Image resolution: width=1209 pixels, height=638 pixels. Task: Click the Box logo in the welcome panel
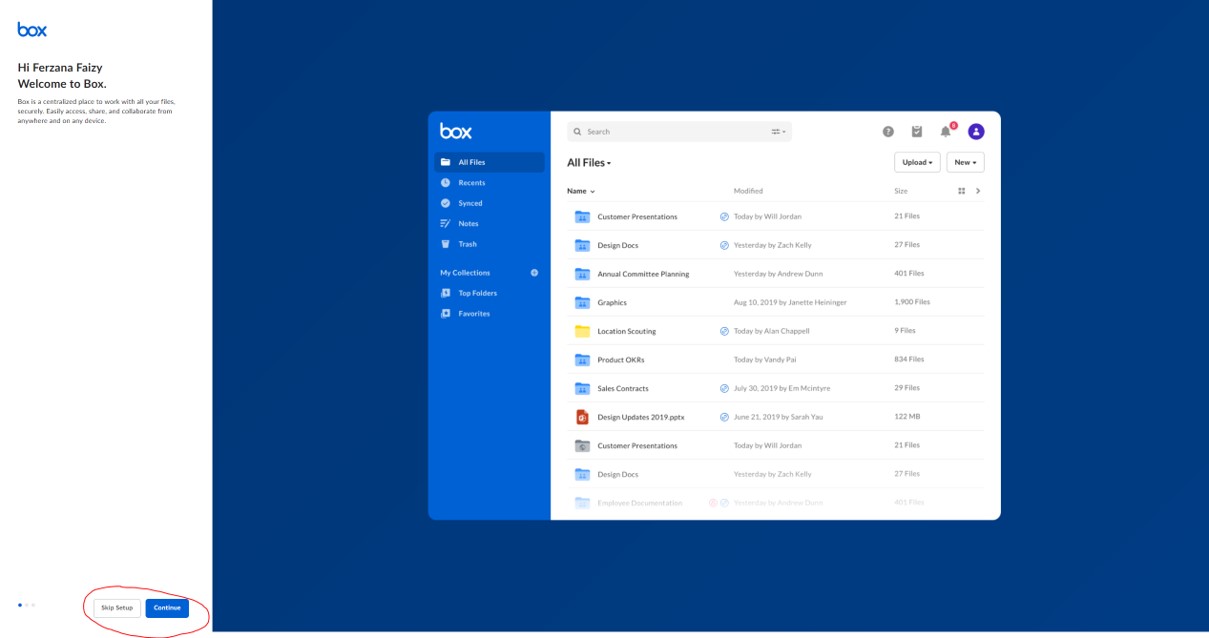[x=32, y=30]
